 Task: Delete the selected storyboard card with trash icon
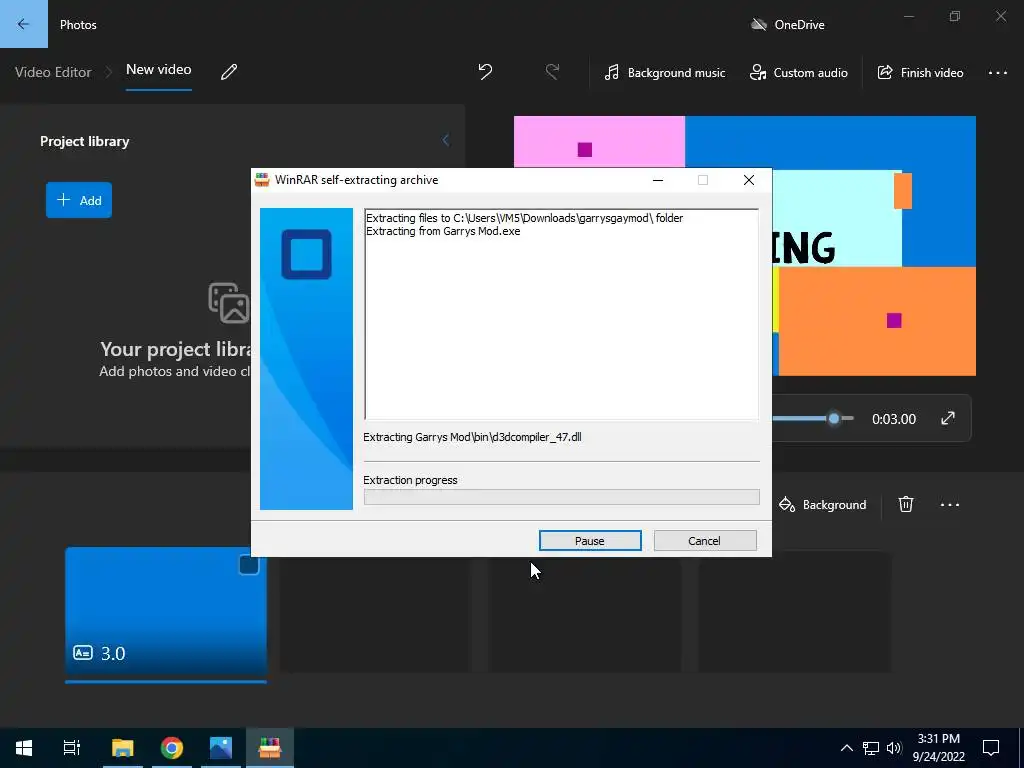[x=906, y=504]
